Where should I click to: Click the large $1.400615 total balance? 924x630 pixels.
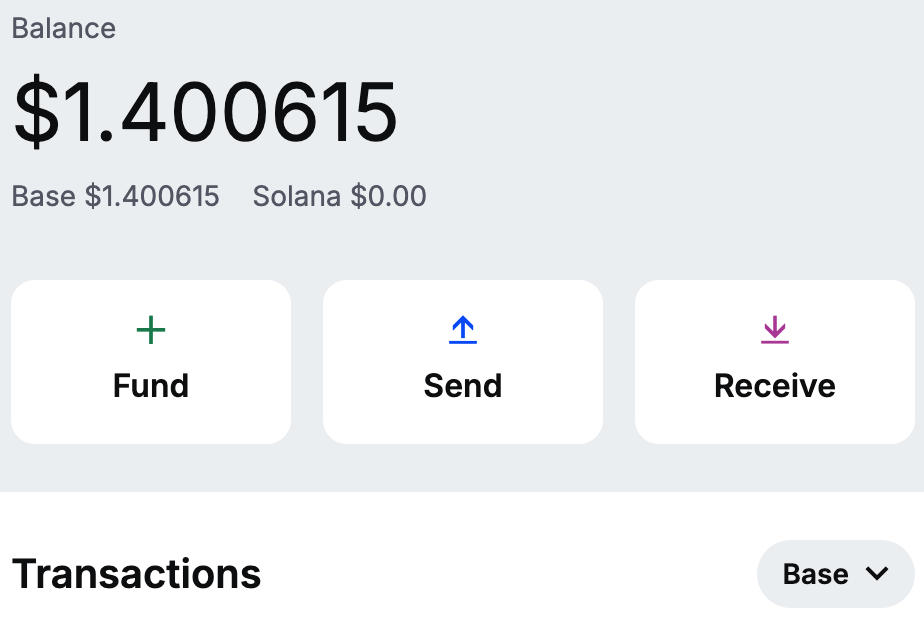coord(202,110)
